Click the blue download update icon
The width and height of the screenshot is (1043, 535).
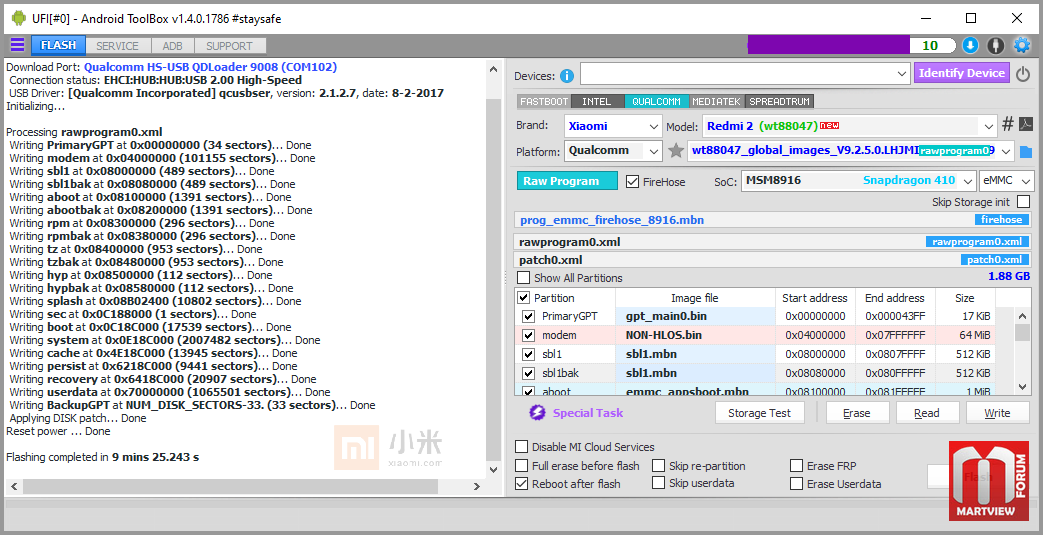coord(970,45)
